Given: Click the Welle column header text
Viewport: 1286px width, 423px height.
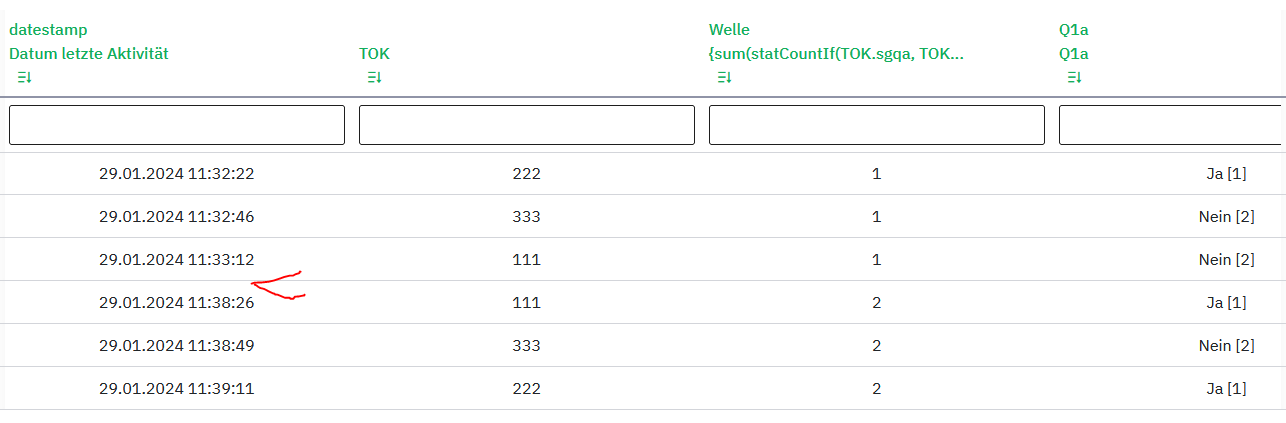Looking at the screenshot, I should point(729,30).
